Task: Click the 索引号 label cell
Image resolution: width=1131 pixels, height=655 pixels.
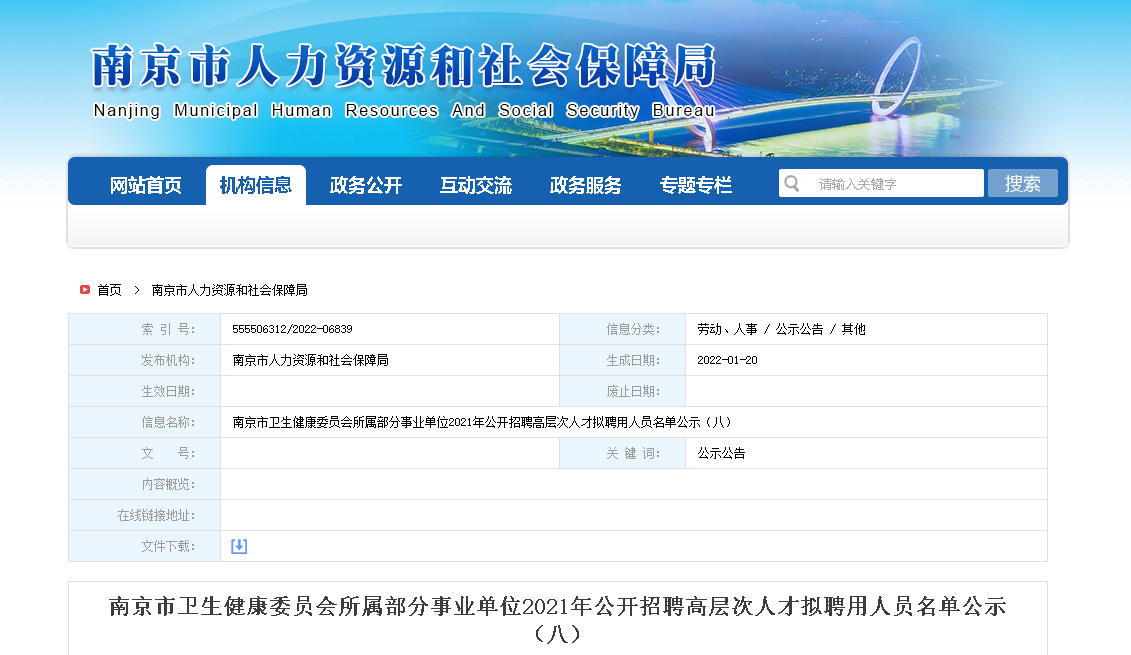Action: point(145,329)
